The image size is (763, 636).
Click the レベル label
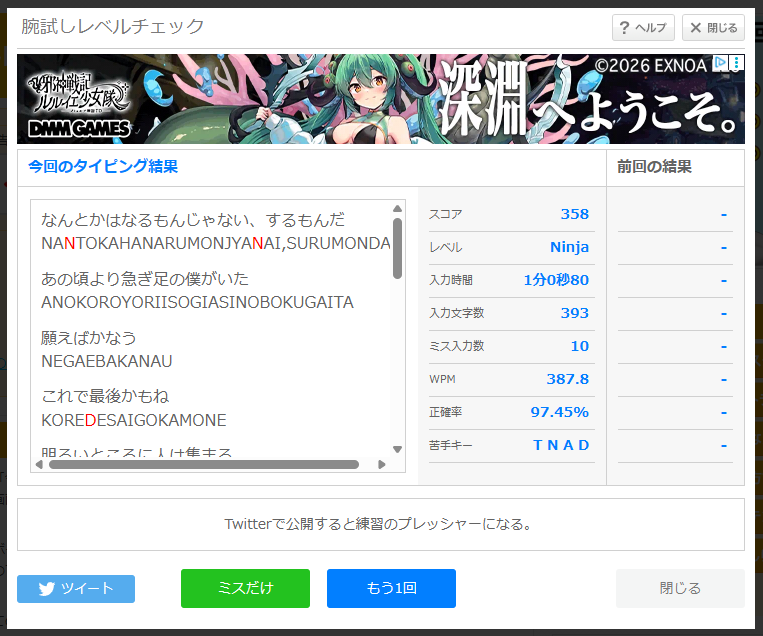point(446,248)
